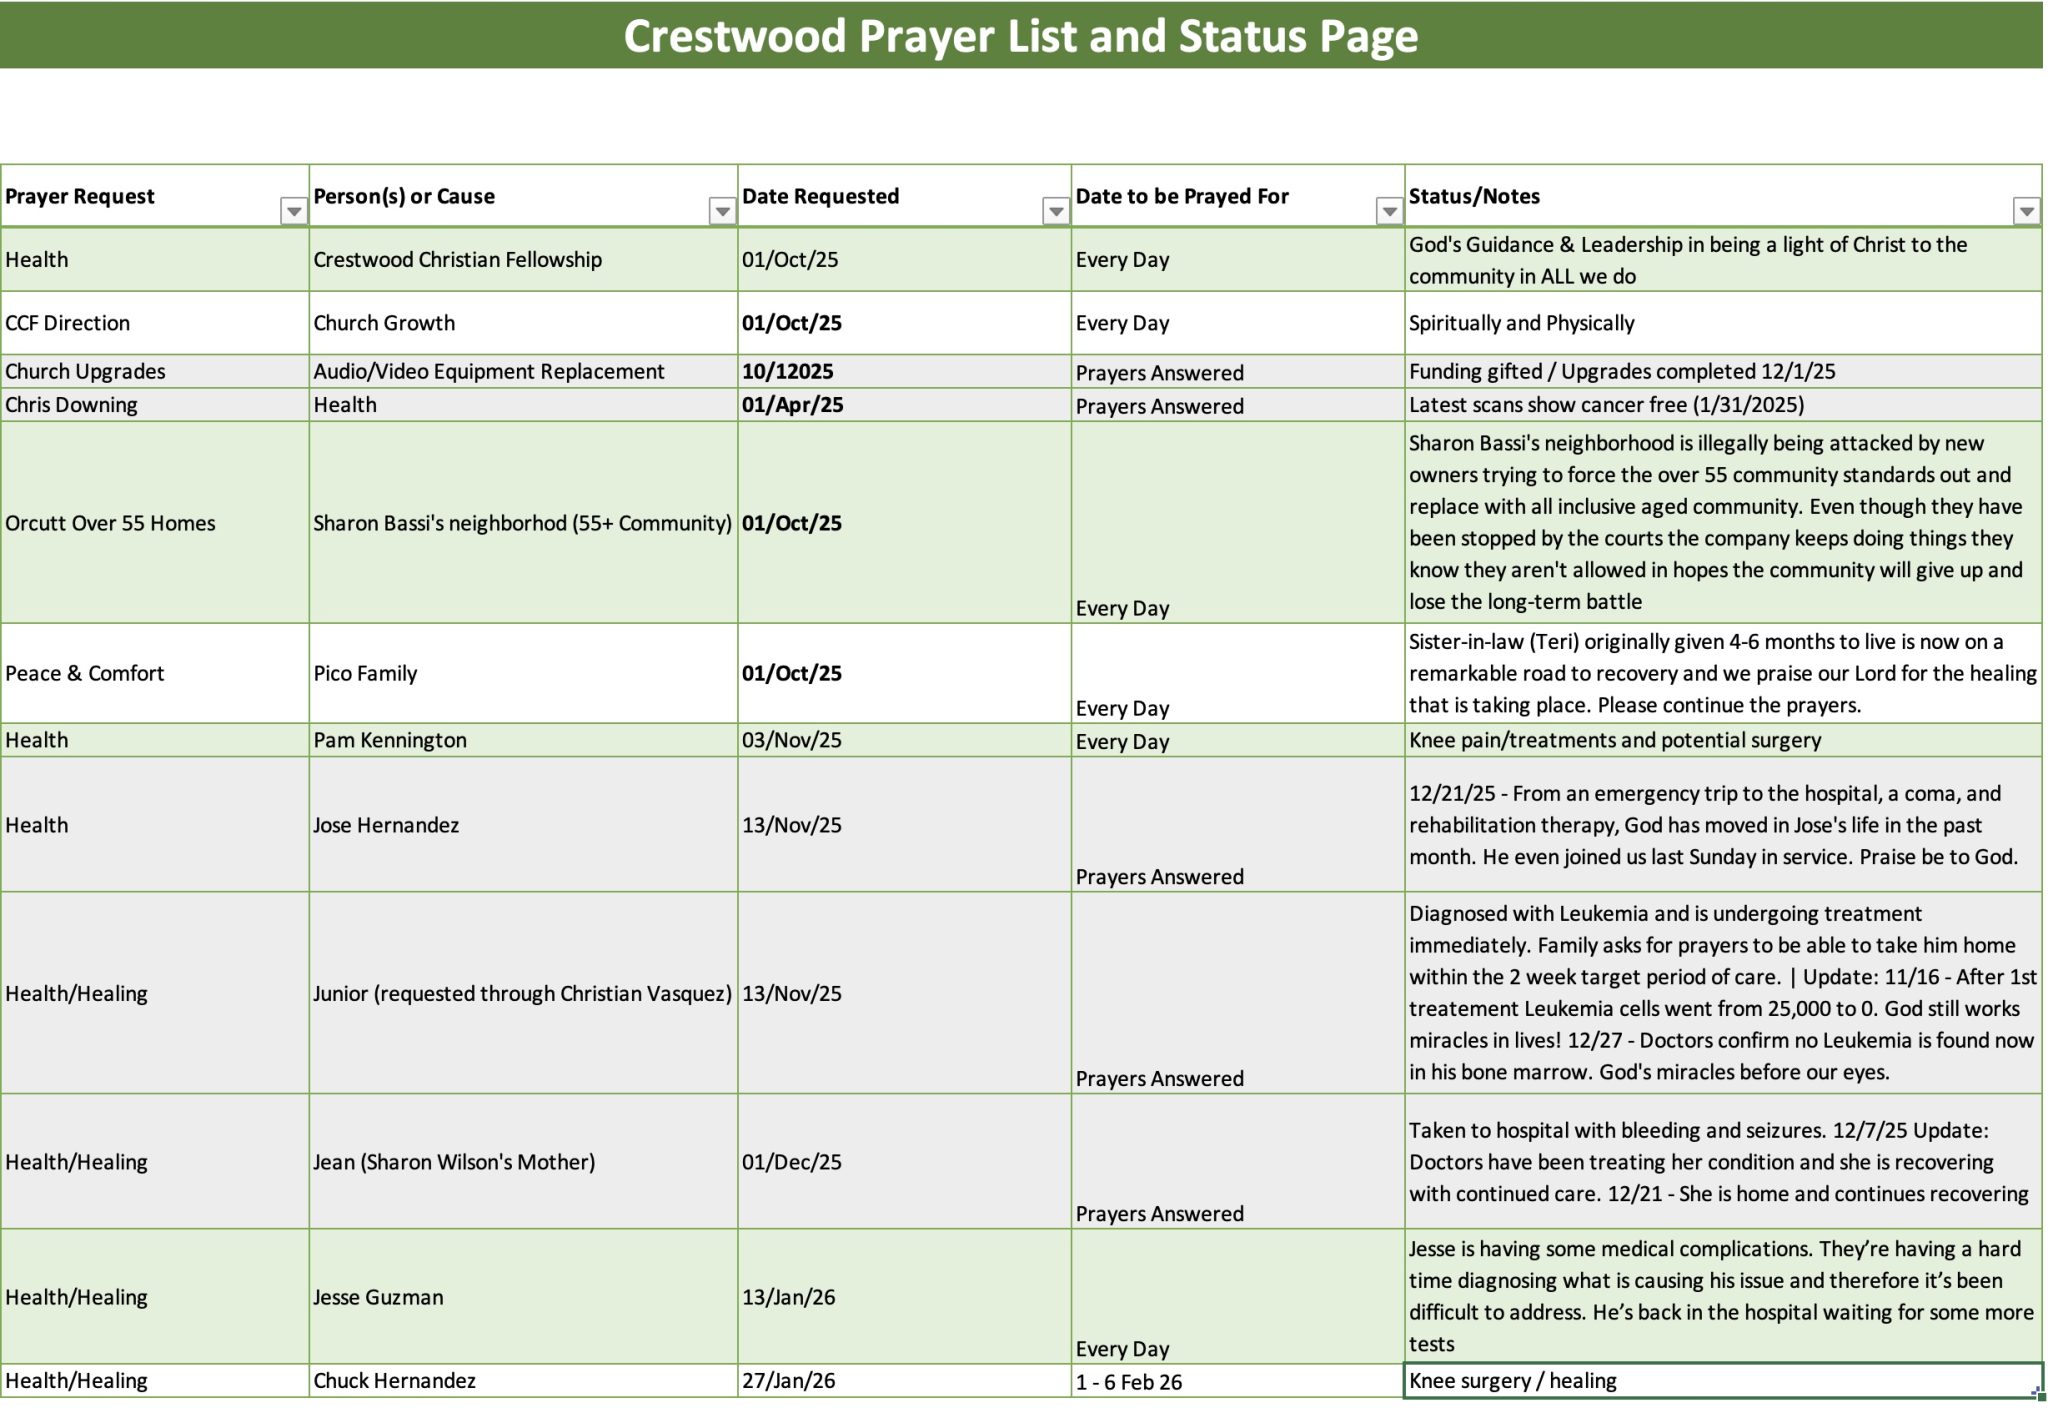Open the Person(s) or Cause filter dropdown

[722, 211]
